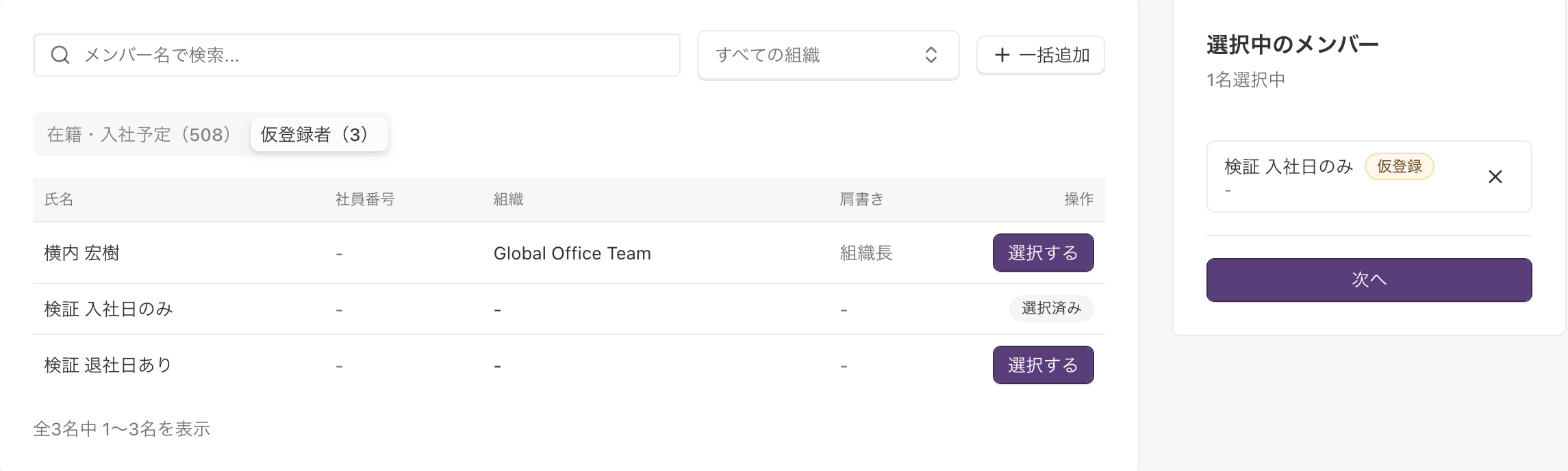Click the 組織長 title cell

(x=866, y=253)
